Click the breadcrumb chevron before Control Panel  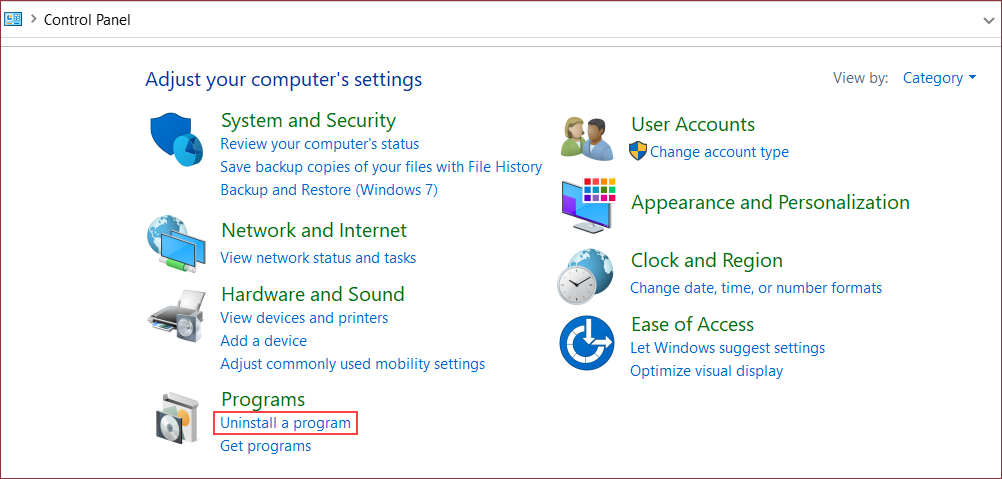click(x=33, y=20)
